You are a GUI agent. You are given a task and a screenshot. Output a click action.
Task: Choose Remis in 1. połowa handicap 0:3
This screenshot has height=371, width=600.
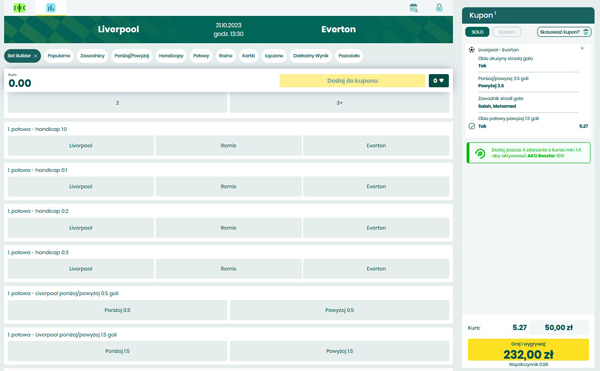228,269
